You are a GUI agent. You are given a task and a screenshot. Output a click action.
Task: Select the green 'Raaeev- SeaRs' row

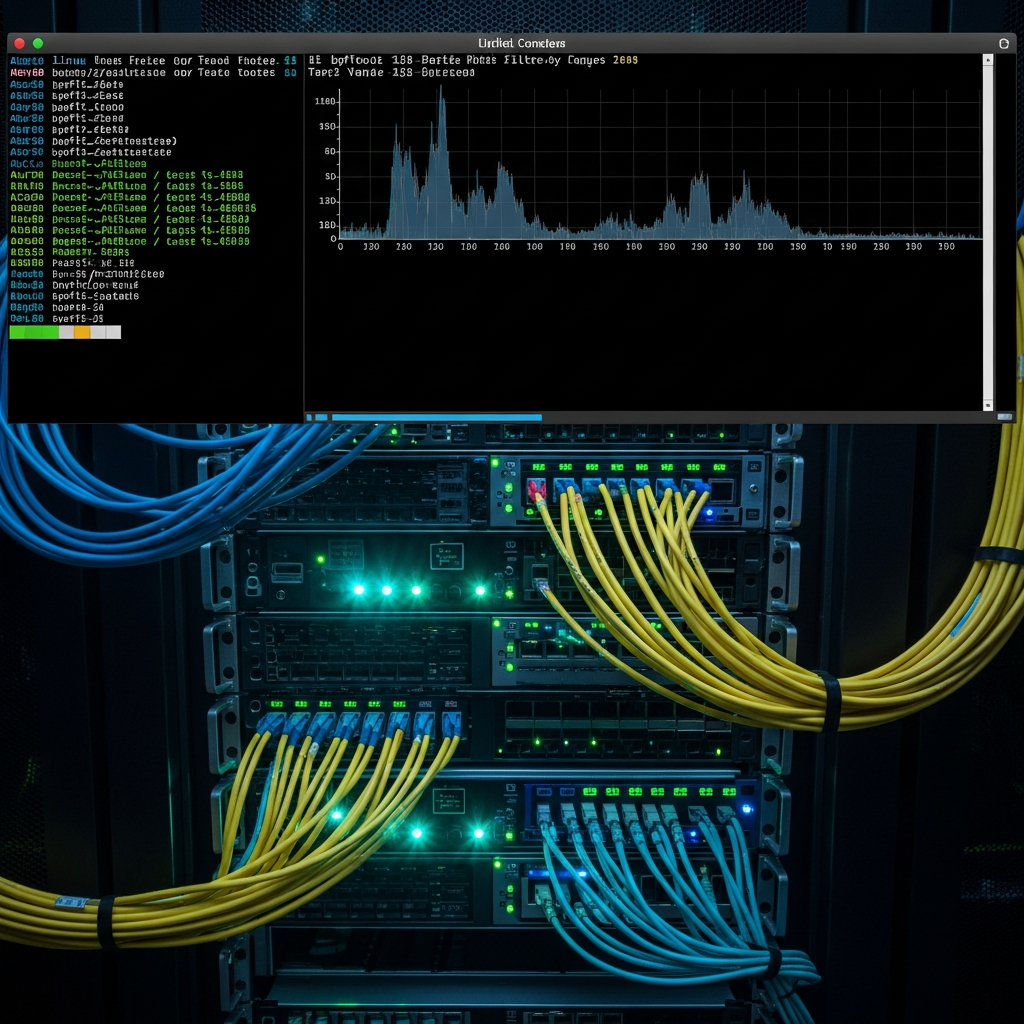click(70, 252)
